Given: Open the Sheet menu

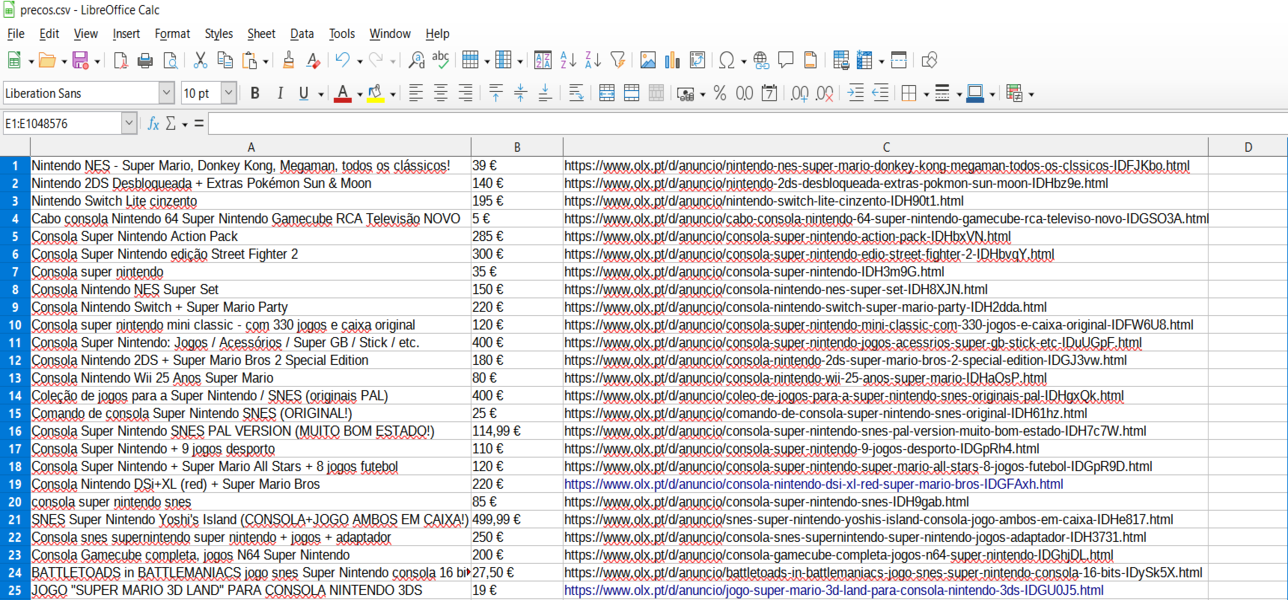Looking at the screenshot, I should point(261,34).
